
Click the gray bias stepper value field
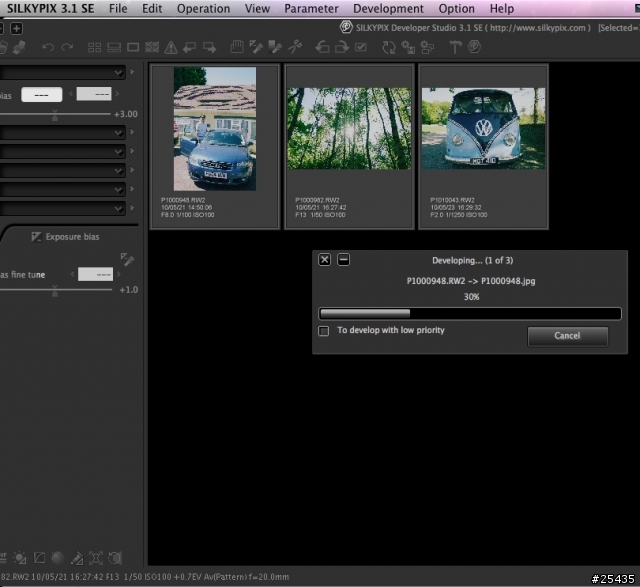click(94, 94)
